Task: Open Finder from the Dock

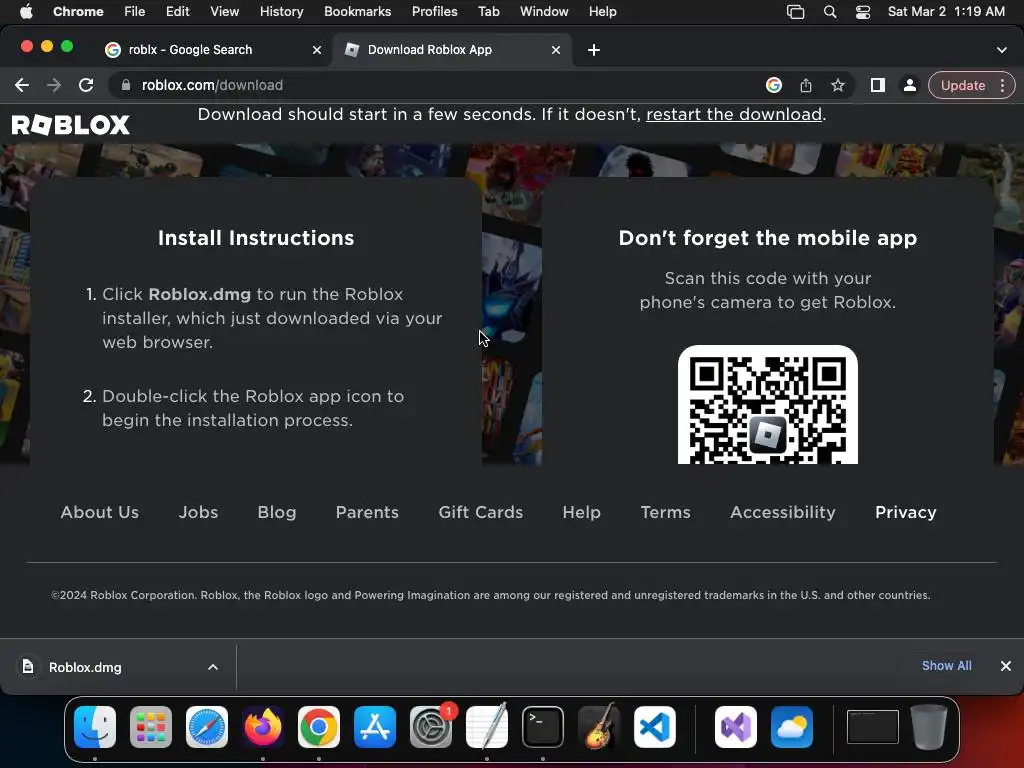Action: [95, 727]
